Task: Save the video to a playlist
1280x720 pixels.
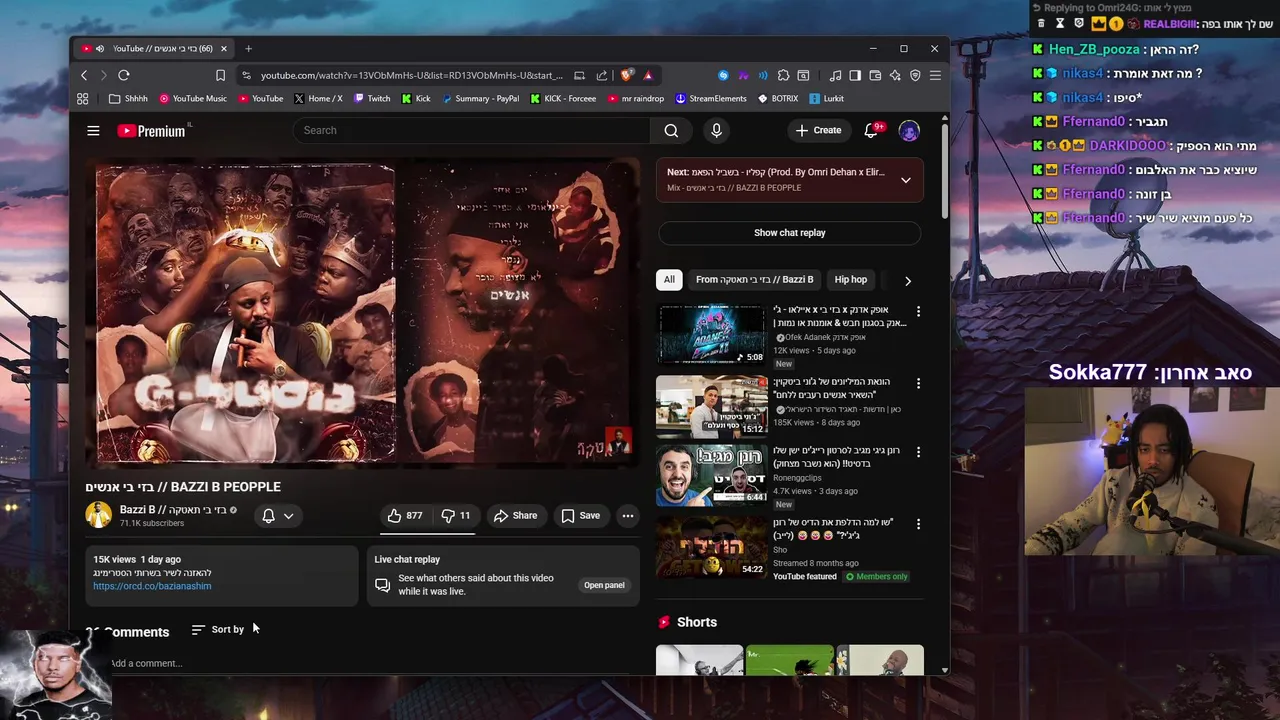Action: (580, 516)
